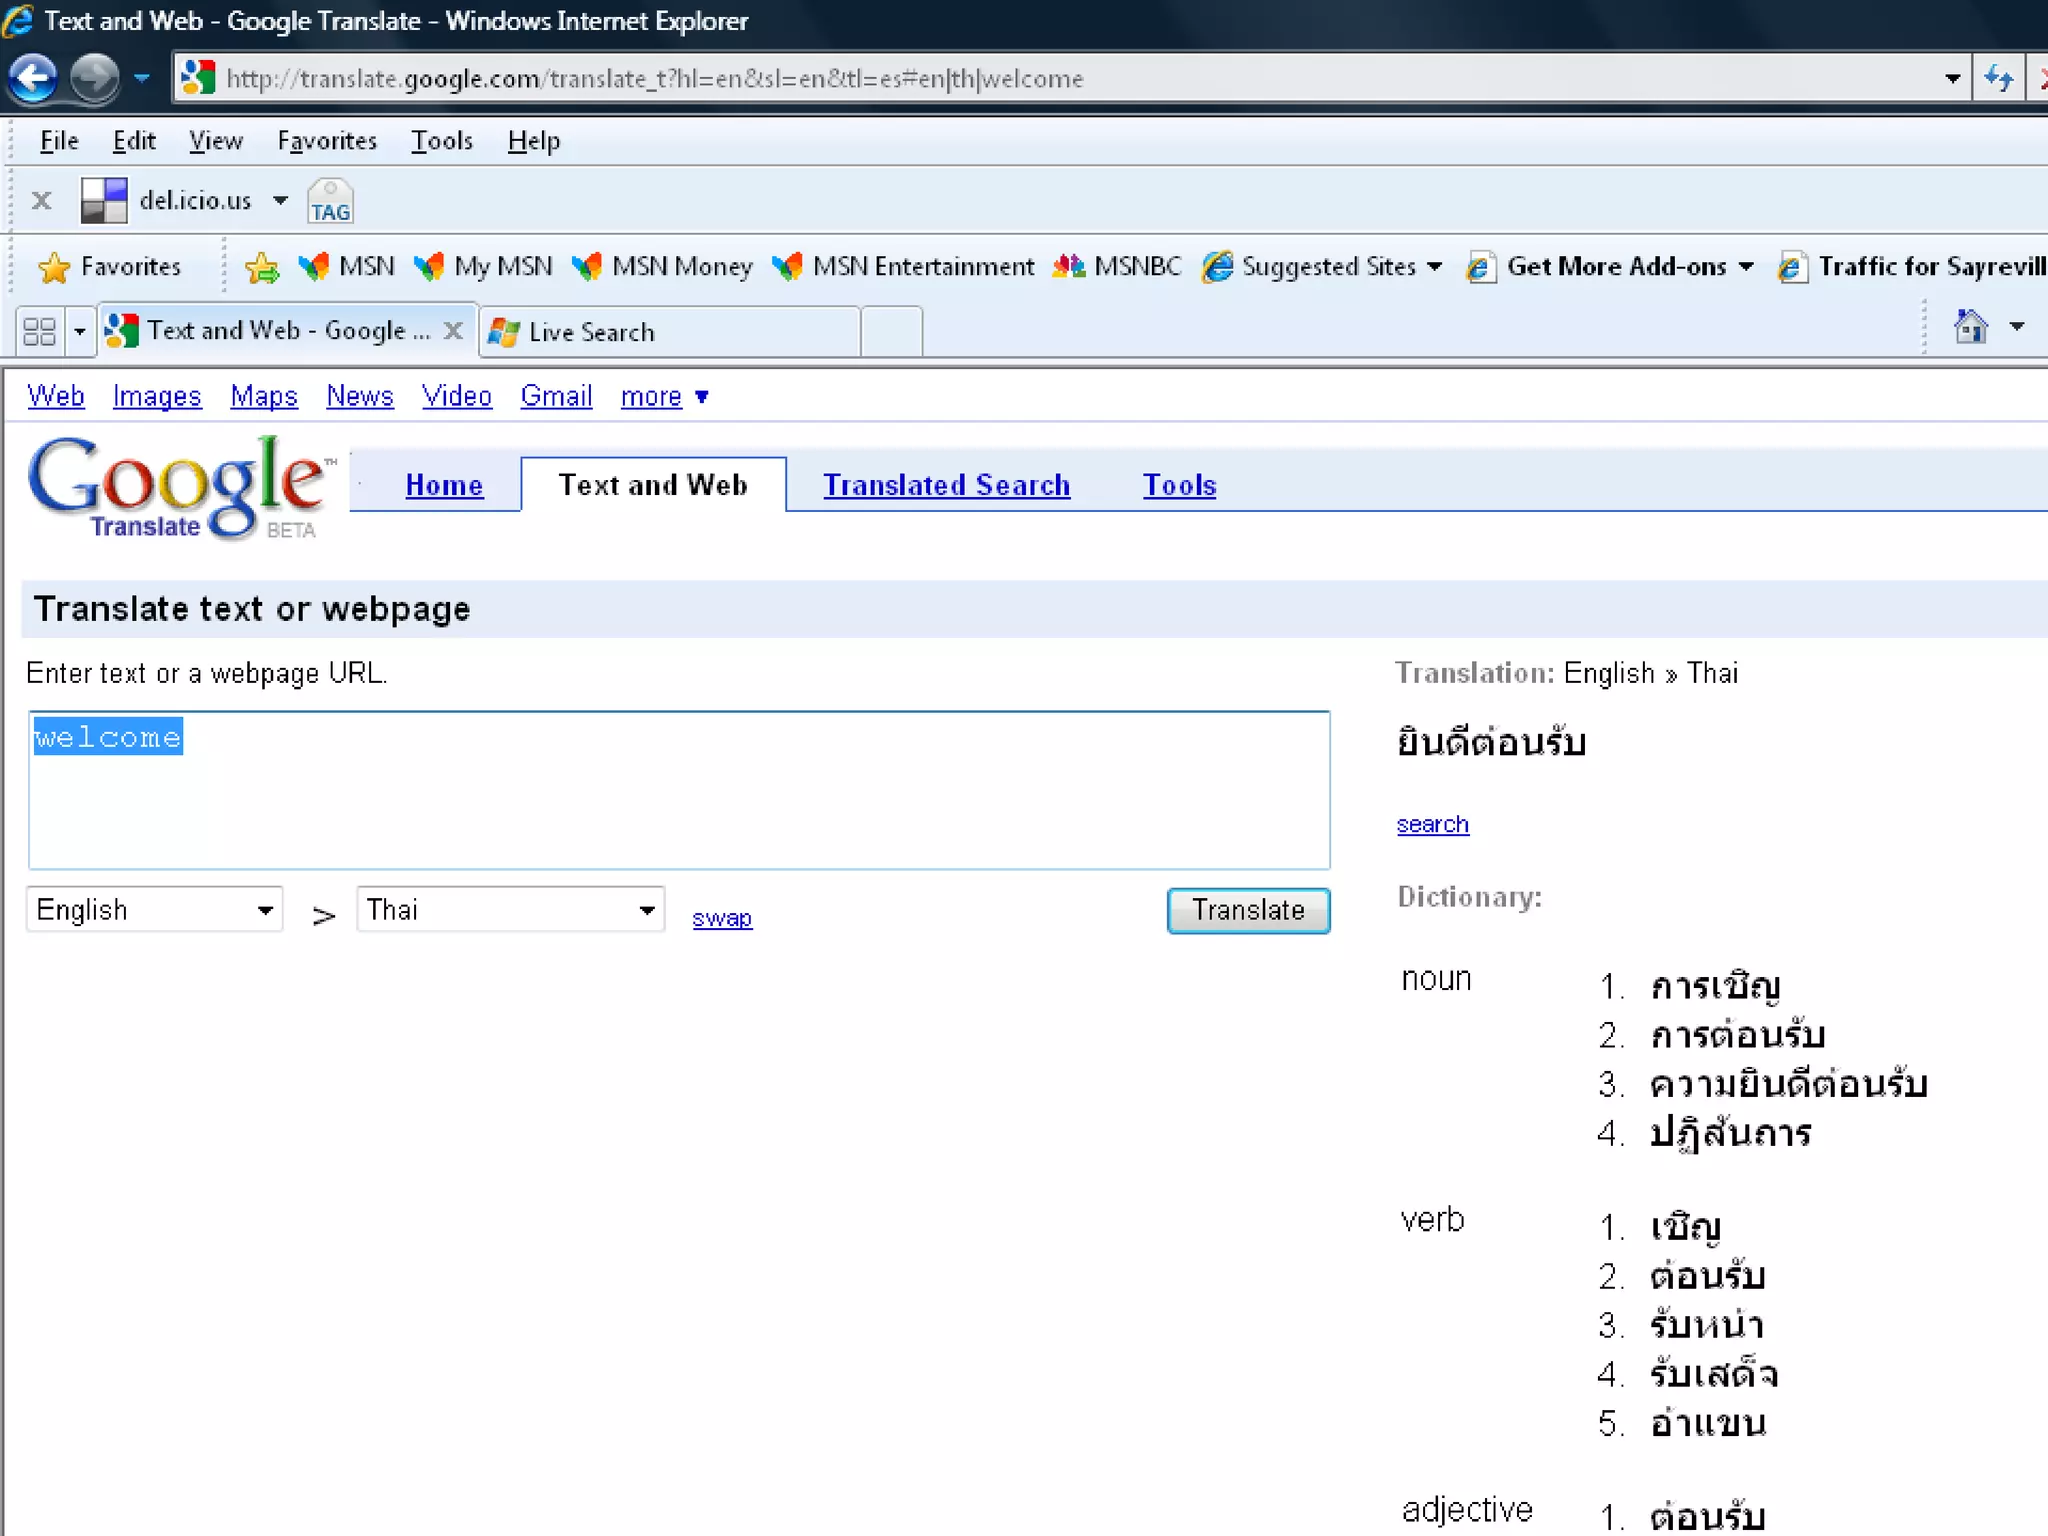This screenshot has width=2048, height=1536.
Task: Click the Home house icon
Action: click(x=1970, y=327)
